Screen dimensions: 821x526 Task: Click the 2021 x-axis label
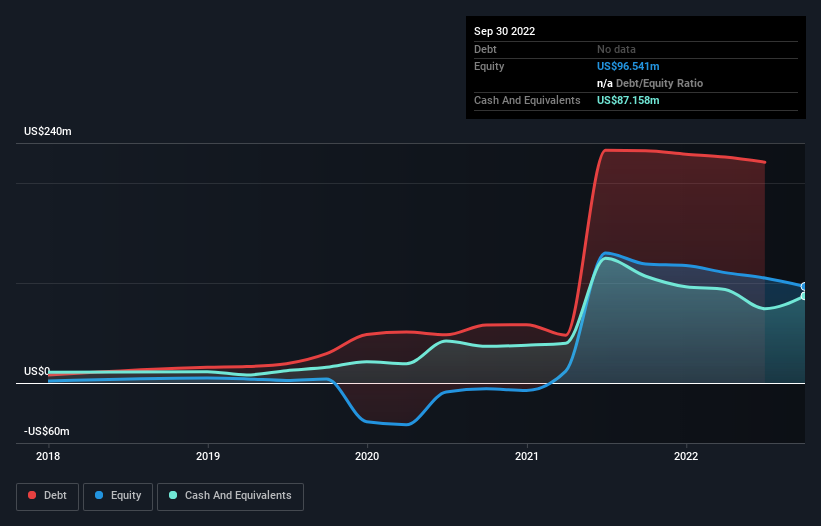[527, 456]
